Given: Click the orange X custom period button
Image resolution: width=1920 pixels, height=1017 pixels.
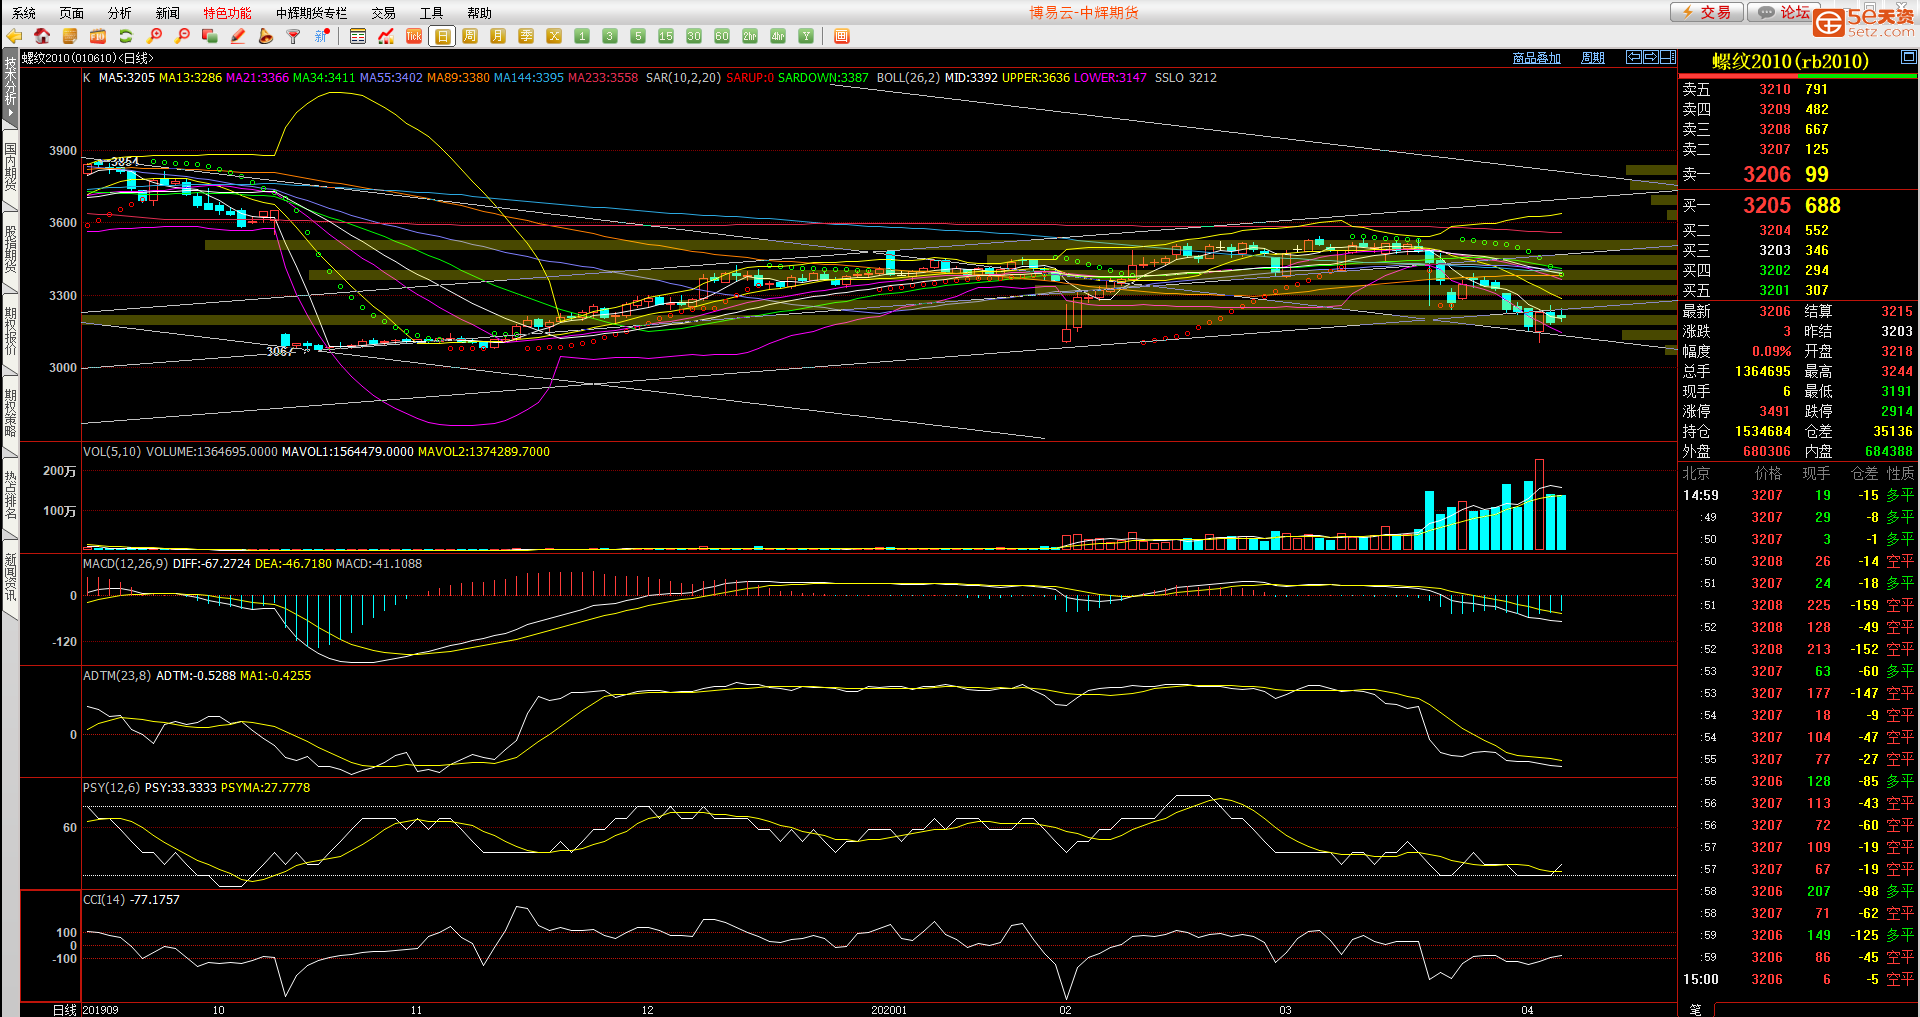Looking at the screenshot, I should pyautogui.click(x=554, y=36).
